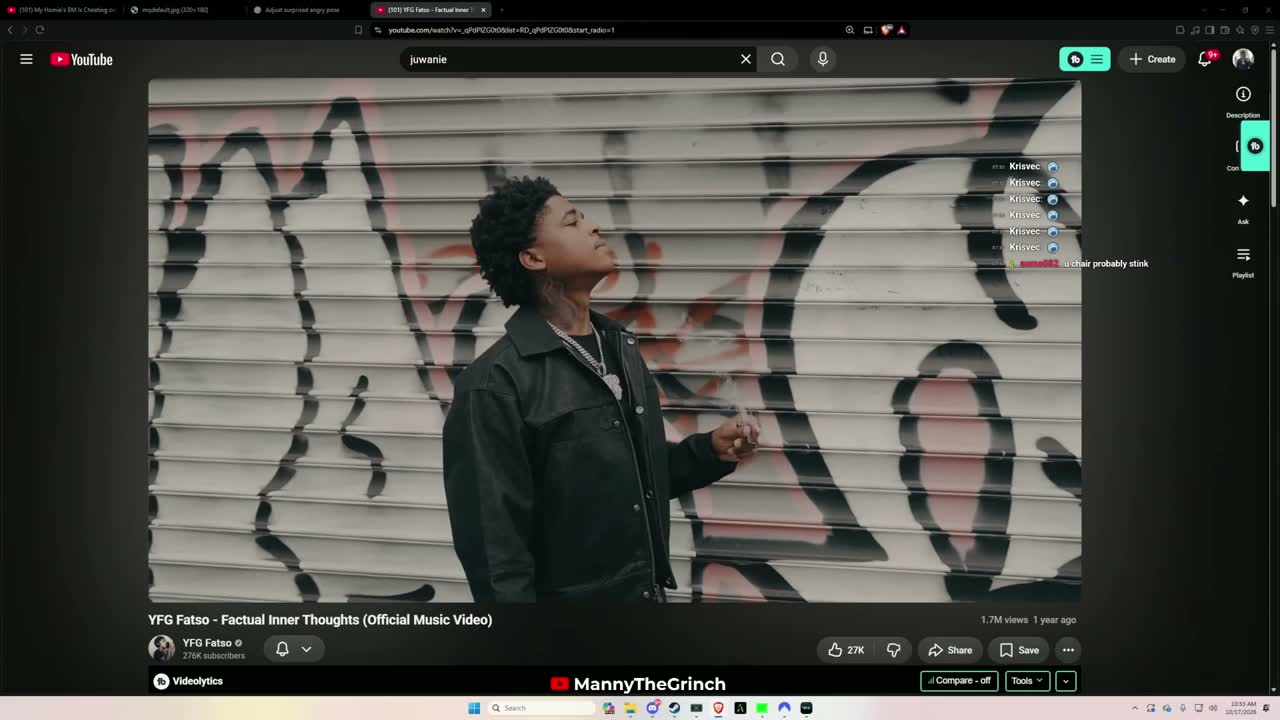Open the Playlist panel
This screenshot has height=720, width=1280.
coord(1243,262)
